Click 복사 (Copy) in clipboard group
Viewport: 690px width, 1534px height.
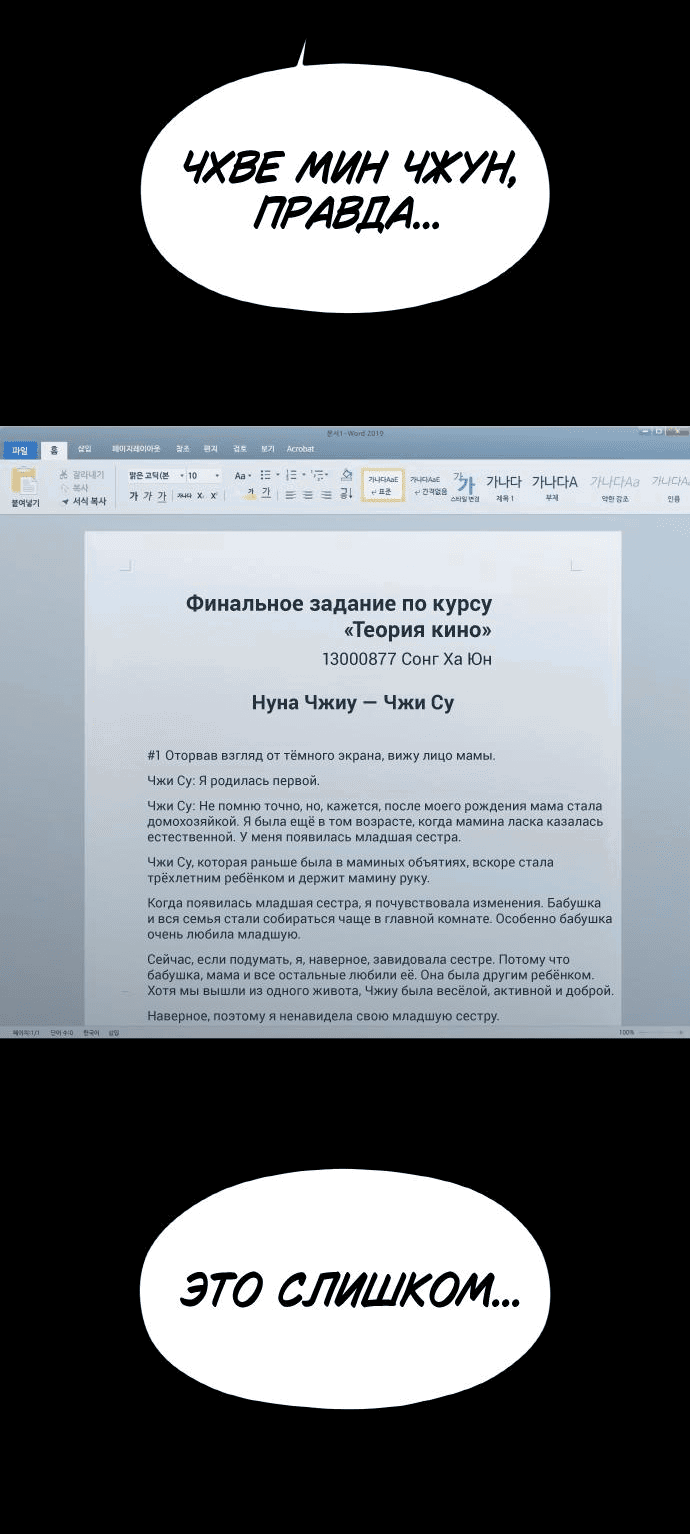[x=74, y=488]
